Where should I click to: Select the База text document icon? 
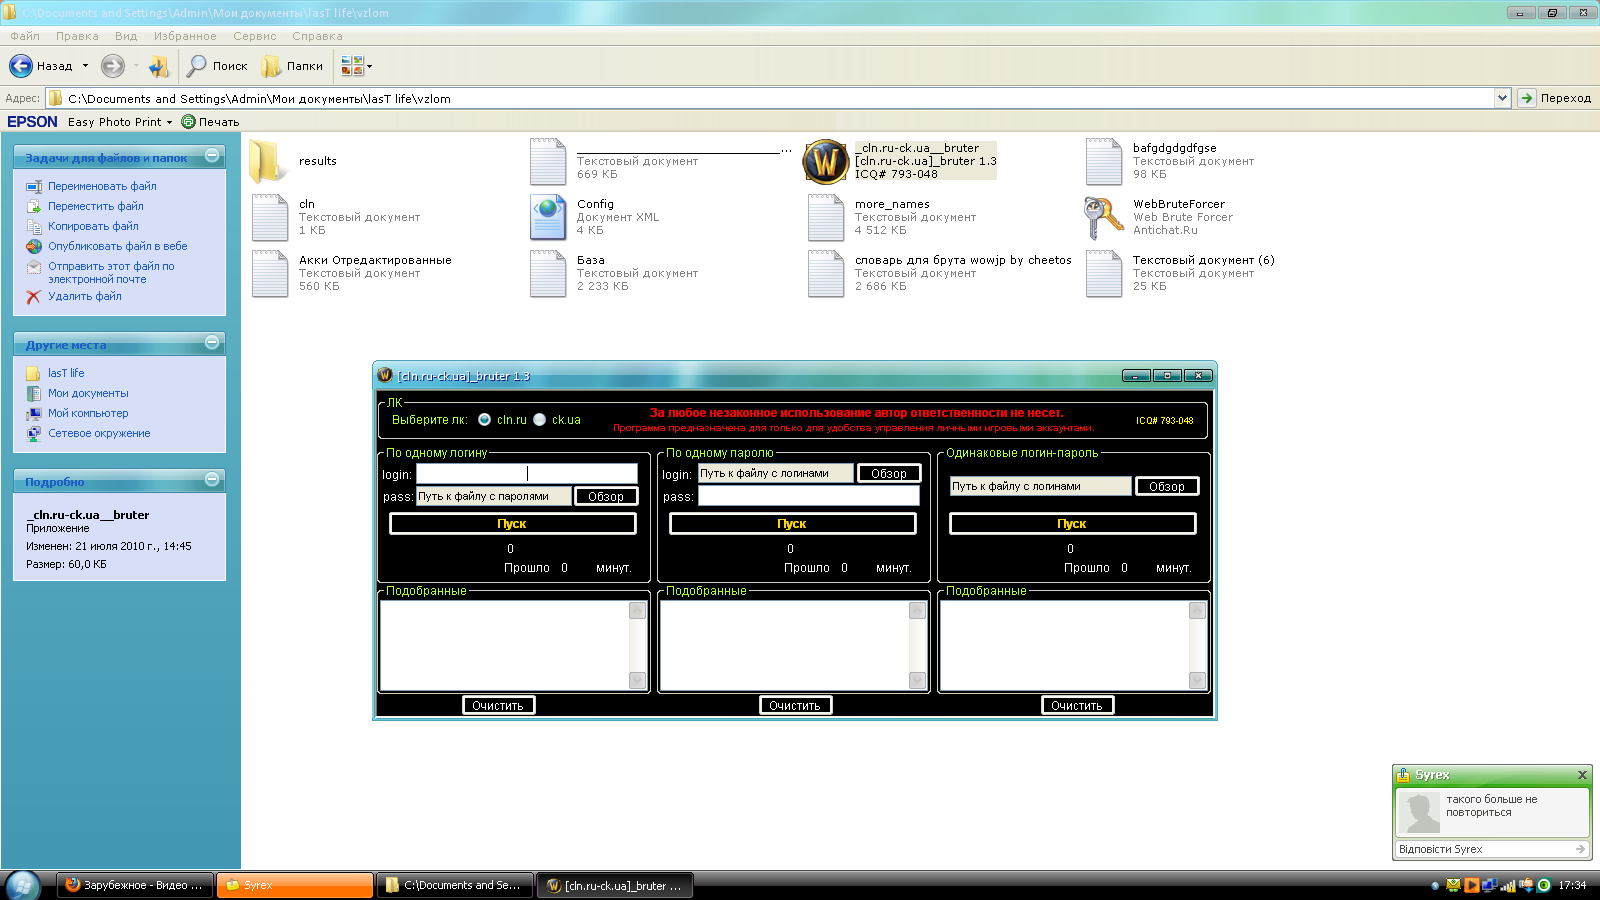548,273
